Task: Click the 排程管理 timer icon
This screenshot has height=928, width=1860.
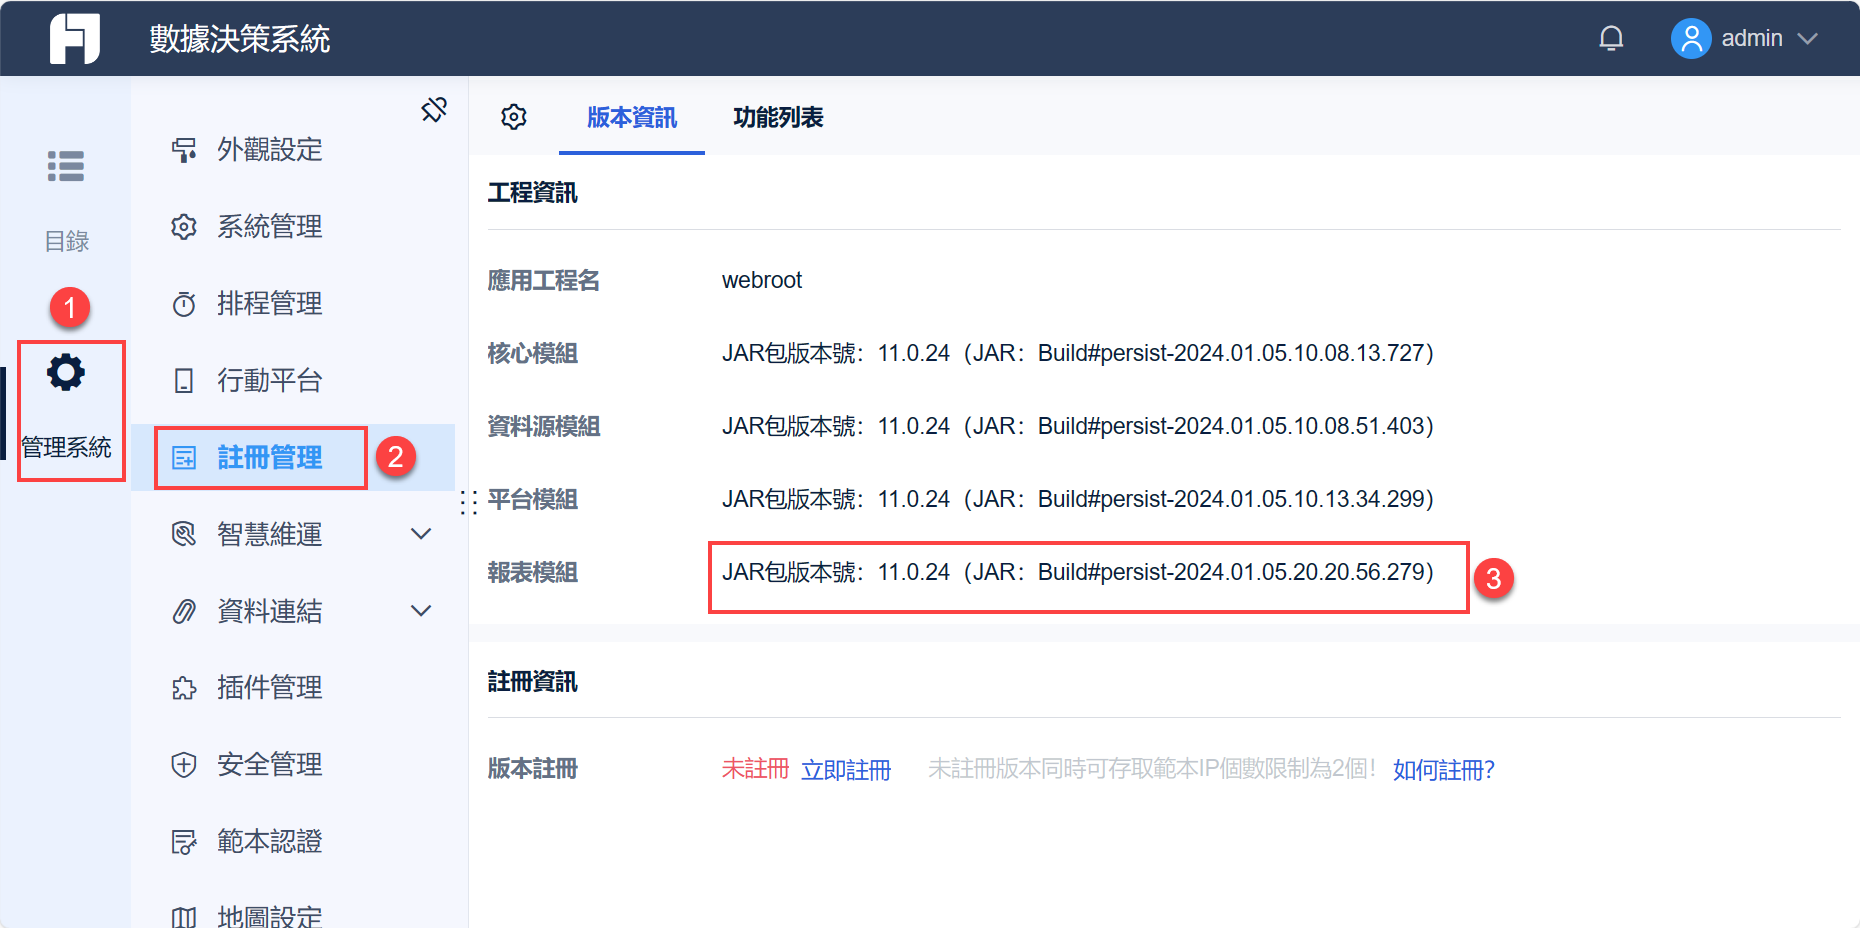Action: point(184,304)
